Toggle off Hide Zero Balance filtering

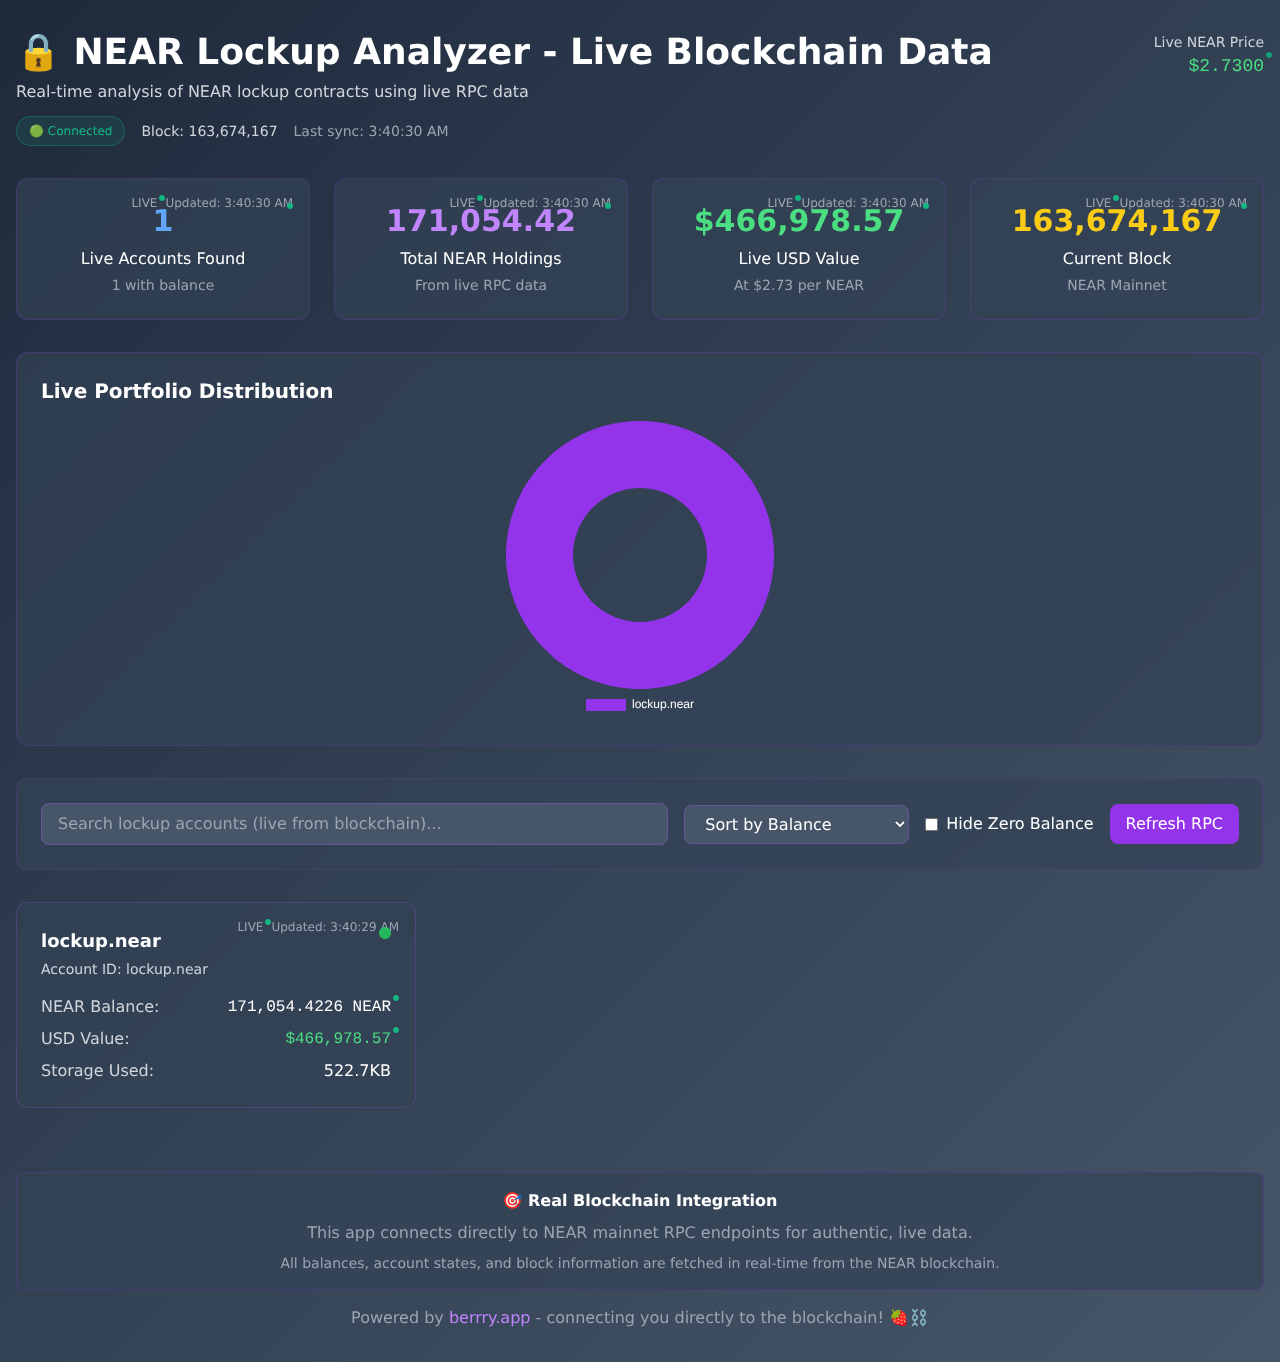click(931, 824)
